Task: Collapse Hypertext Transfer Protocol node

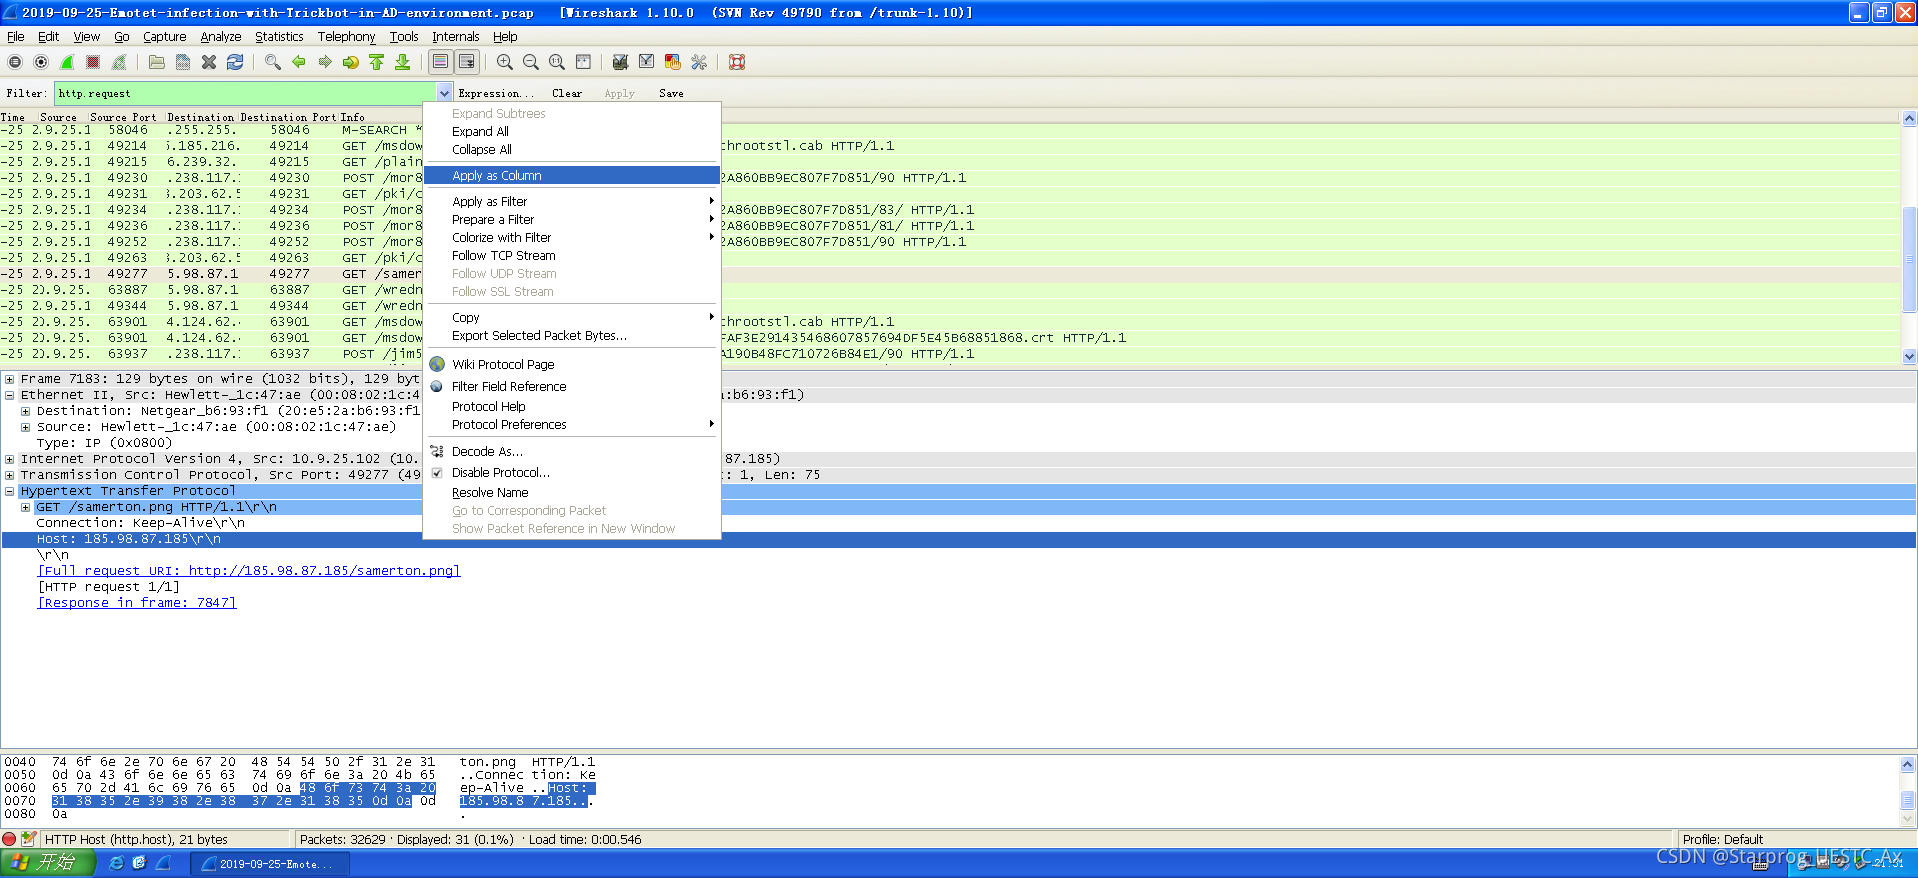Action: click(x=9, y=491)
